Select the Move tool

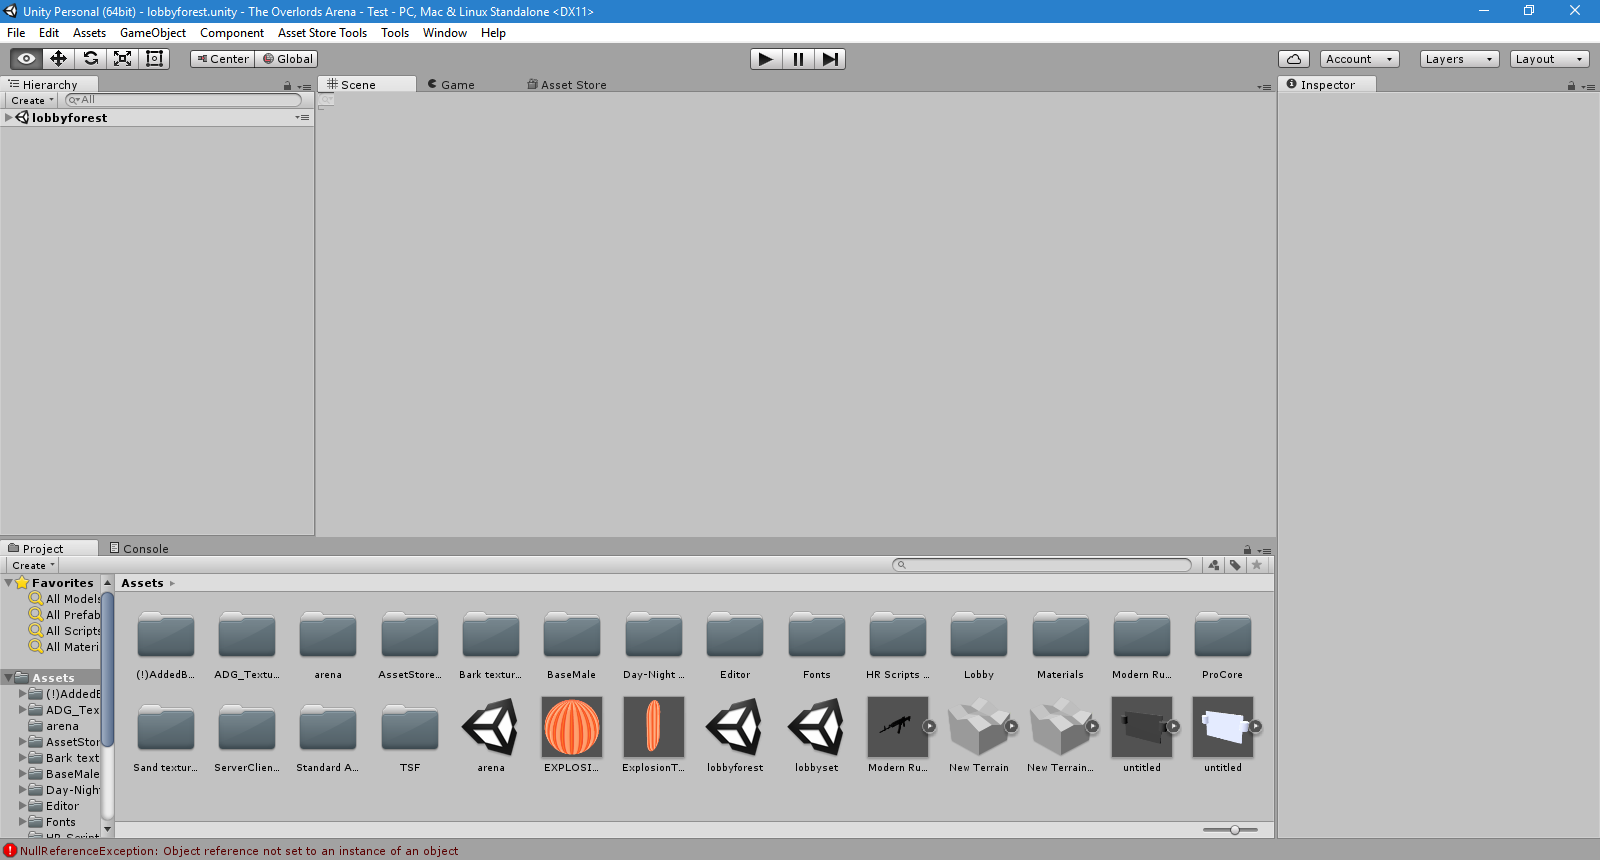58,59
